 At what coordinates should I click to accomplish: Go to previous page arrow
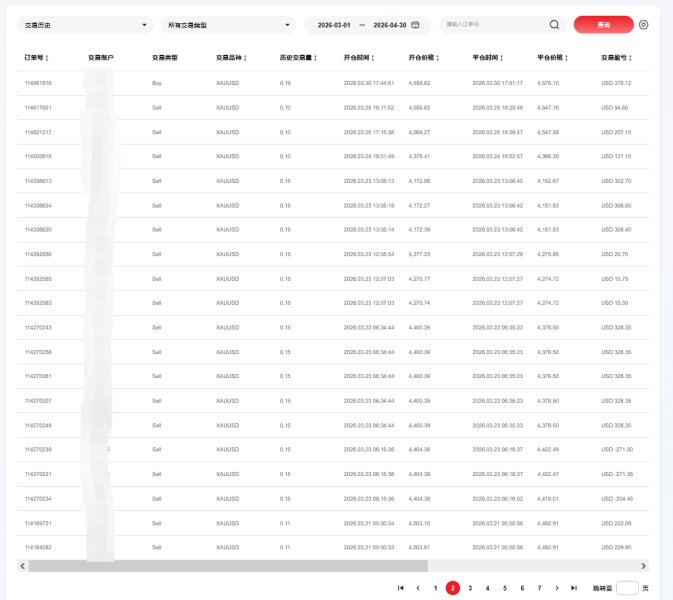[418, 588]
